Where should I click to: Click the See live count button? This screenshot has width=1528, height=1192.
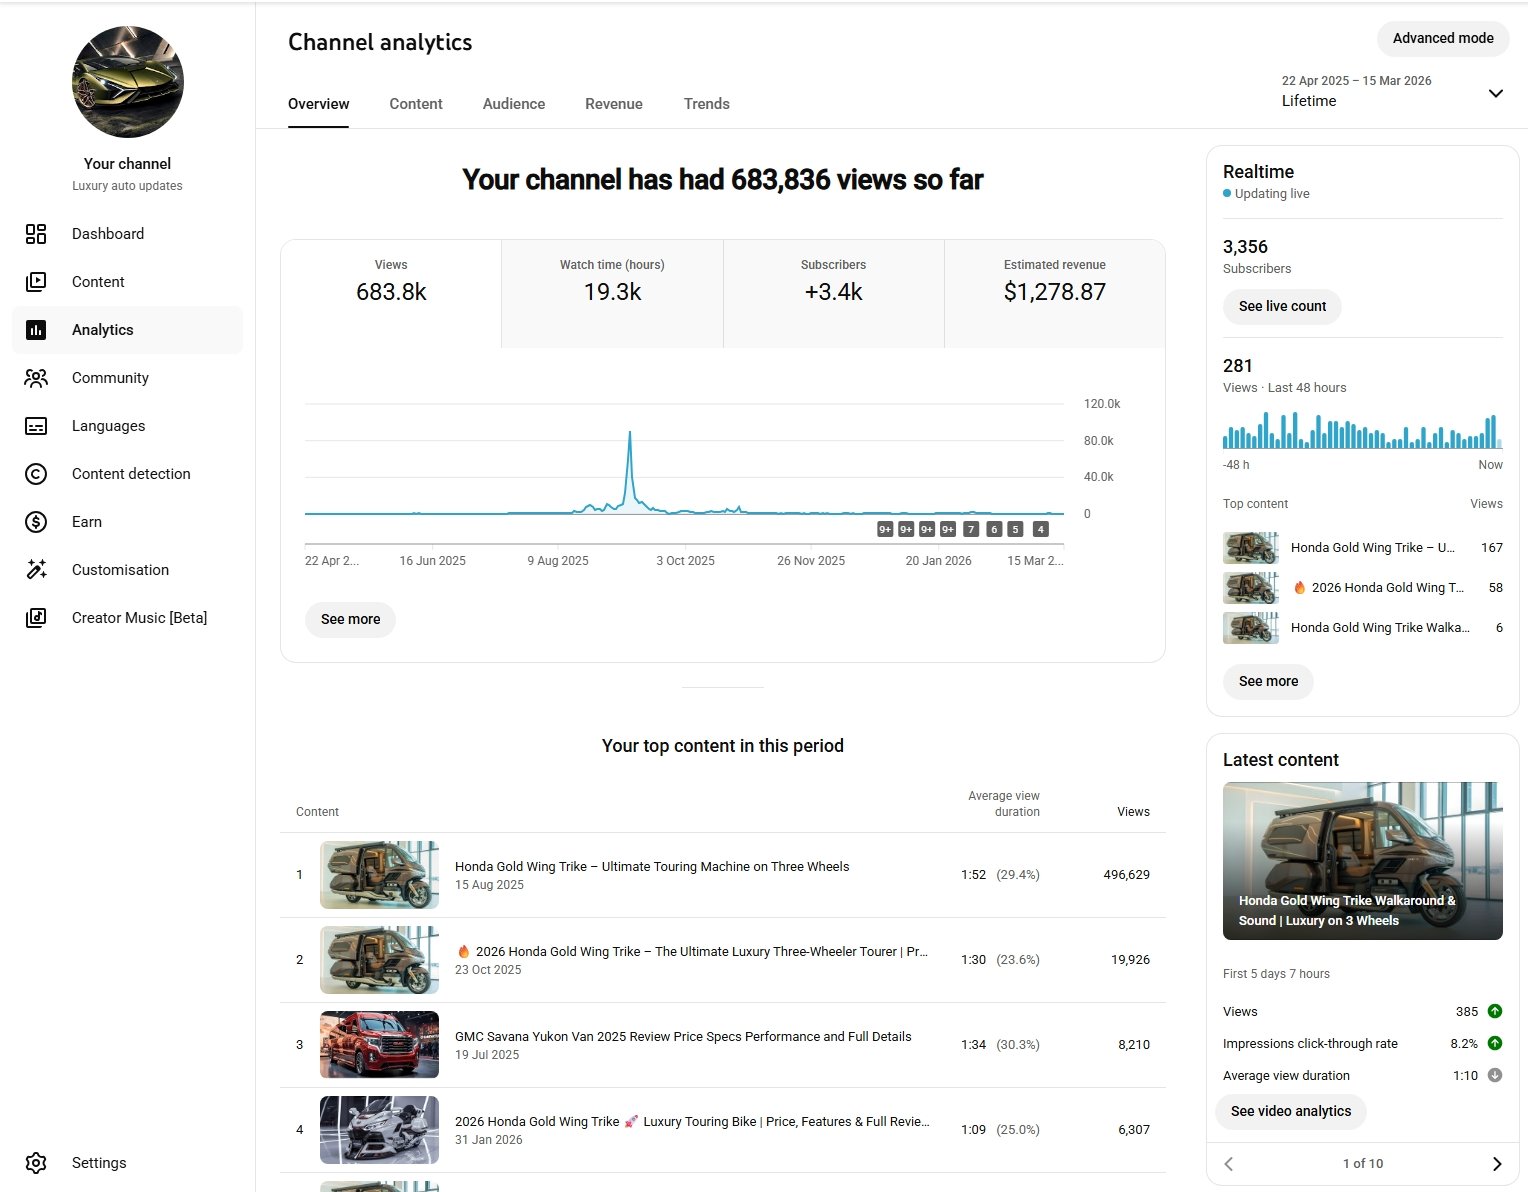click(x=1281, y=307)
